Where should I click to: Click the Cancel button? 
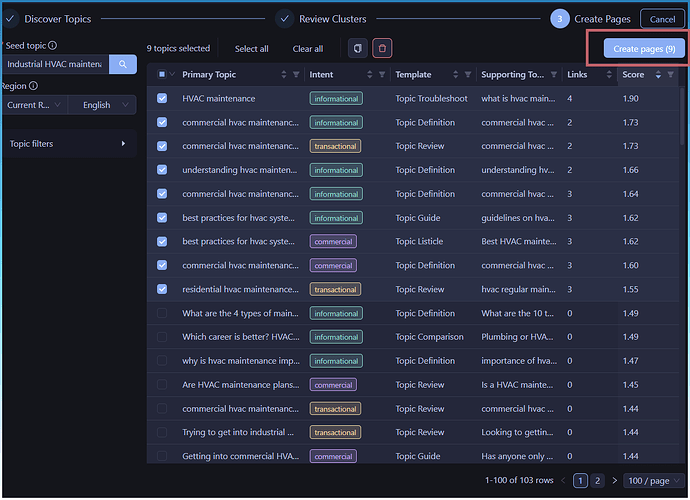pos(662,19)
